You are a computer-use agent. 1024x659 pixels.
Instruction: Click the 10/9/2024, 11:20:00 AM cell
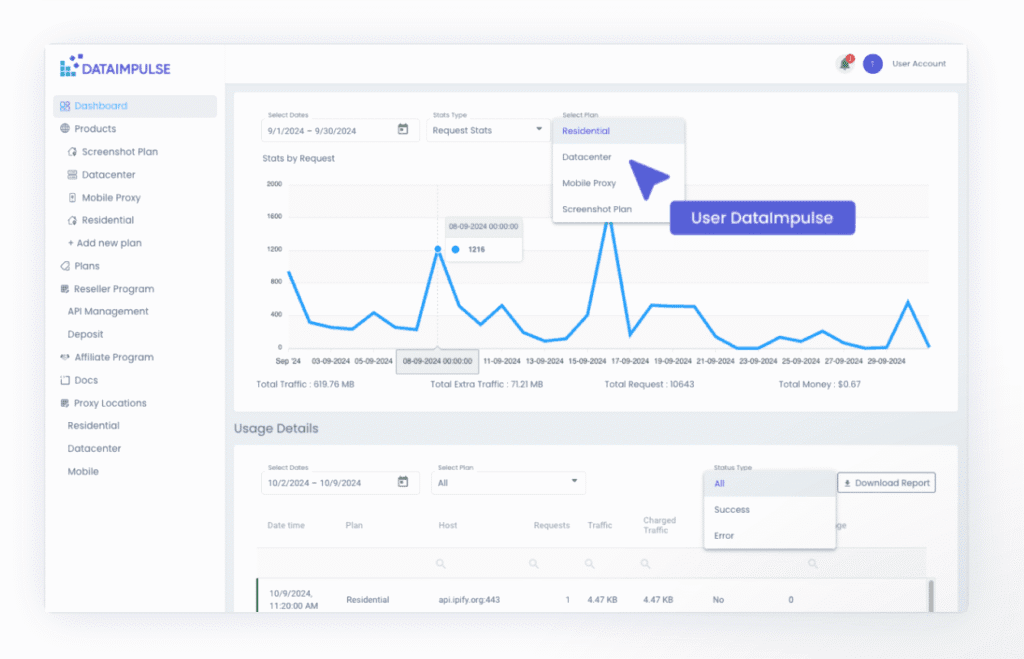293,600
